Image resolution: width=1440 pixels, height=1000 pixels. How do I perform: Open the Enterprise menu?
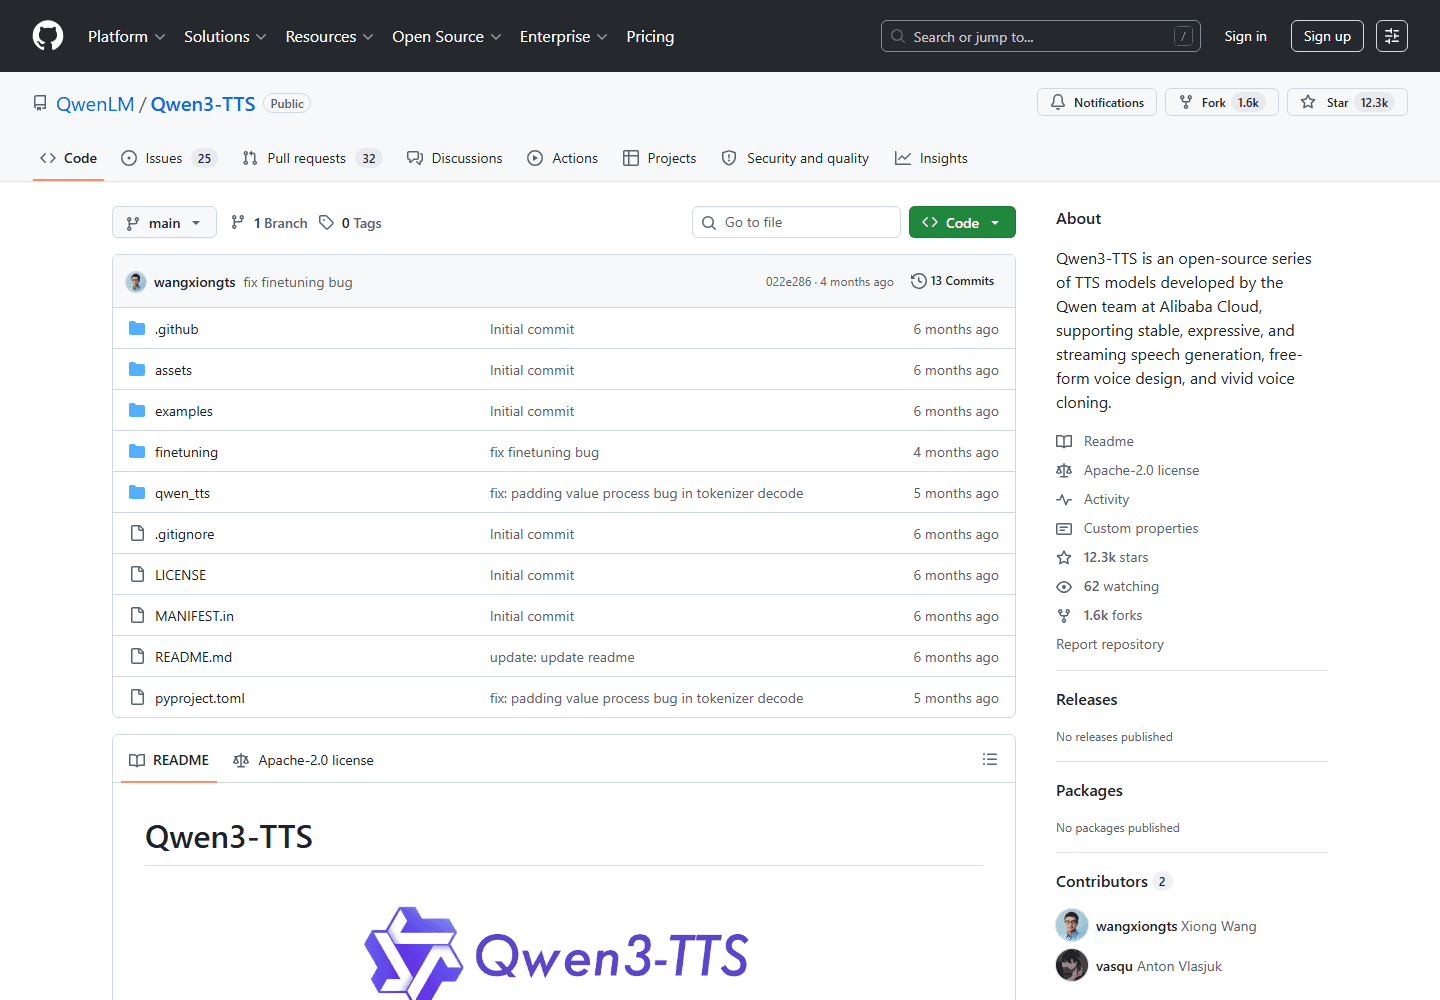pyautogui.click(x=563, y=36)
